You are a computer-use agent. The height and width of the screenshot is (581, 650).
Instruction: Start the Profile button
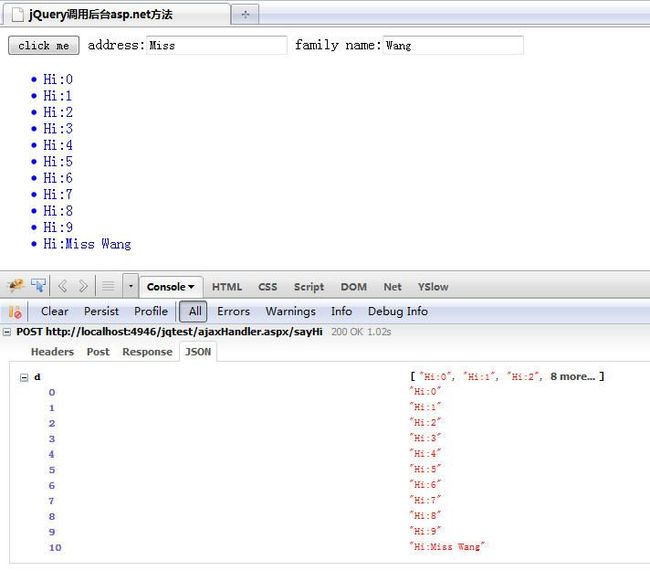[151, 311]
